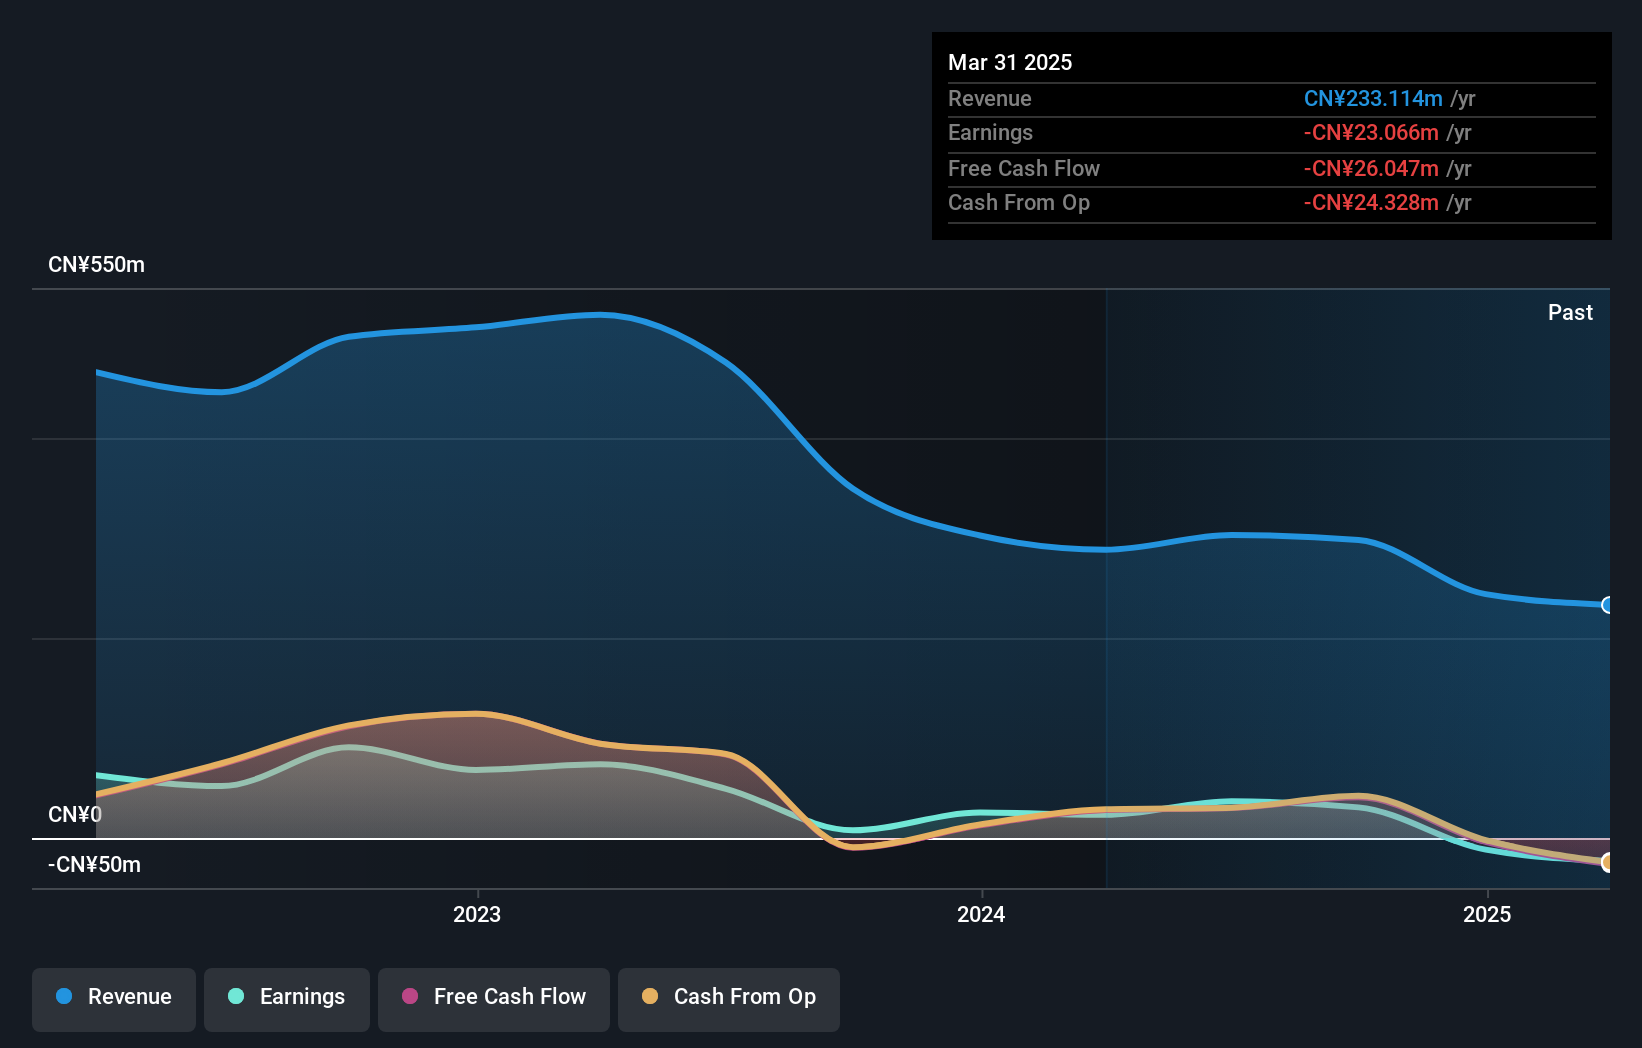Screen dimensions: 1642x1048
Task: Click the CN¥0 y-axis label
Action: [75, 814]
